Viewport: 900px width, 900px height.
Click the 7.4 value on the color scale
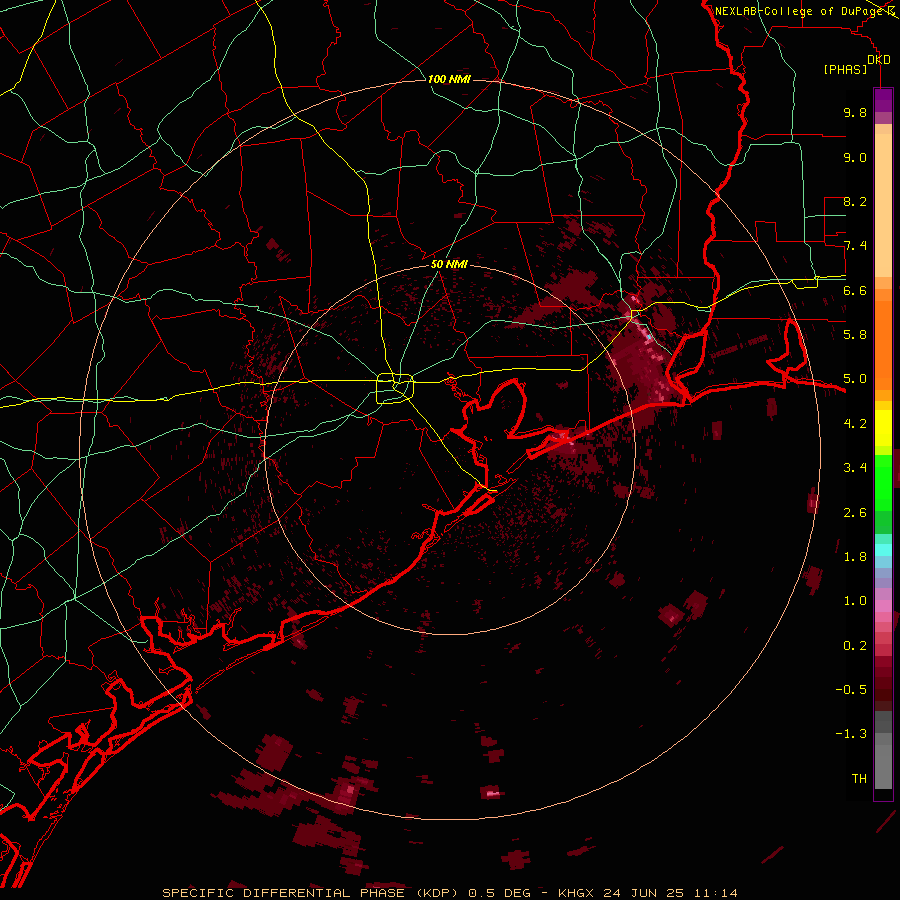pyautogui.click(x=855, y=246)
